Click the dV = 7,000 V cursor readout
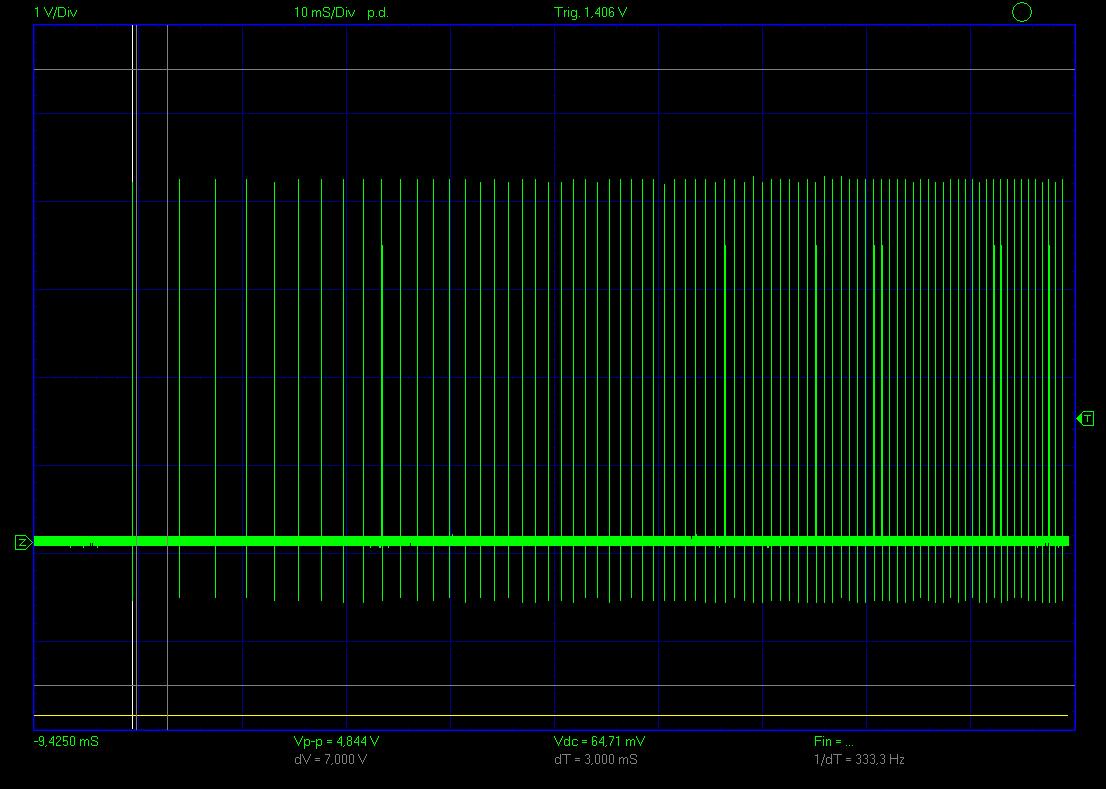 [x=330, y=759]
